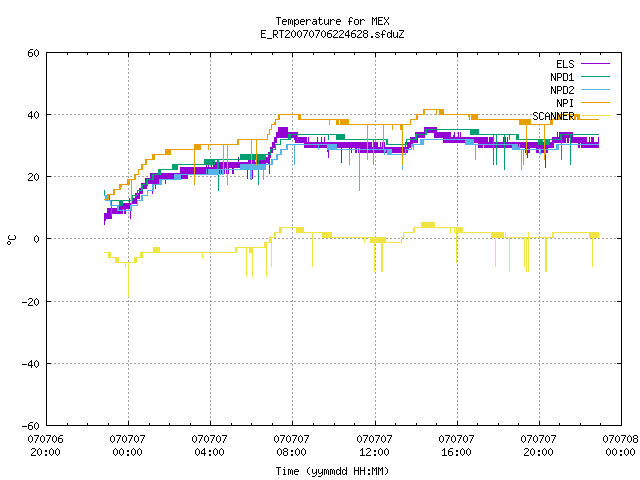
Task: Click the NPD1 legend label
Action: click(x=562, y=77)
